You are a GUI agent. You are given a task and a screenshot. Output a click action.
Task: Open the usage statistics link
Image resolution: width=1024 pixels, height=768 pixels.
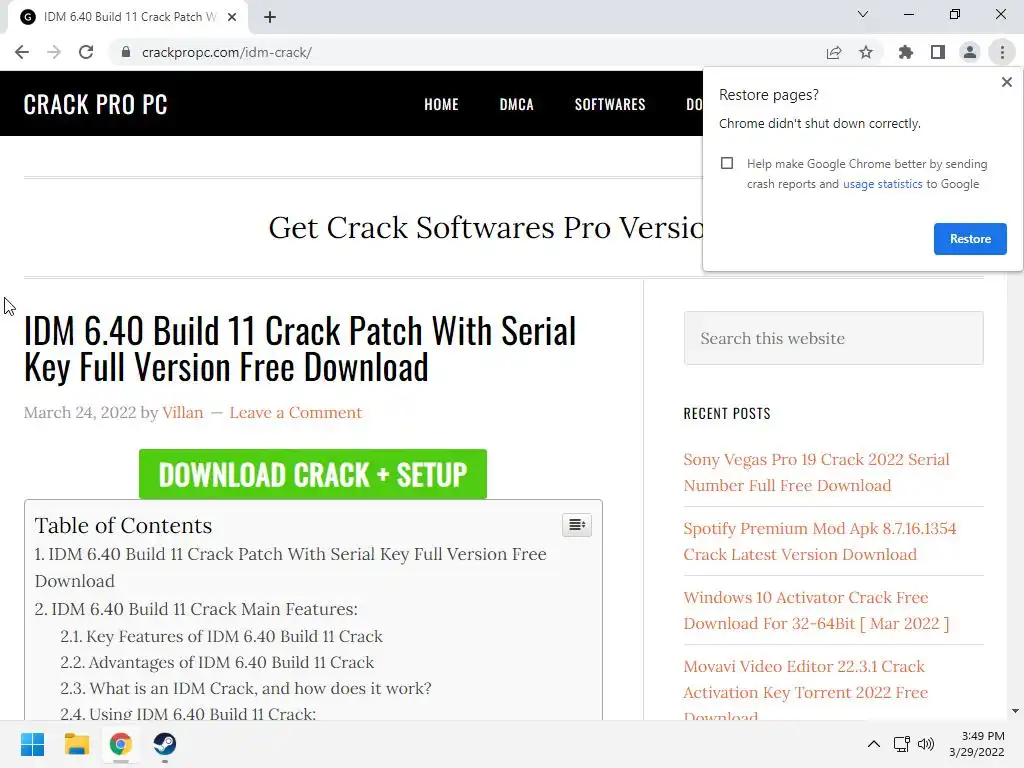(882, 184)
